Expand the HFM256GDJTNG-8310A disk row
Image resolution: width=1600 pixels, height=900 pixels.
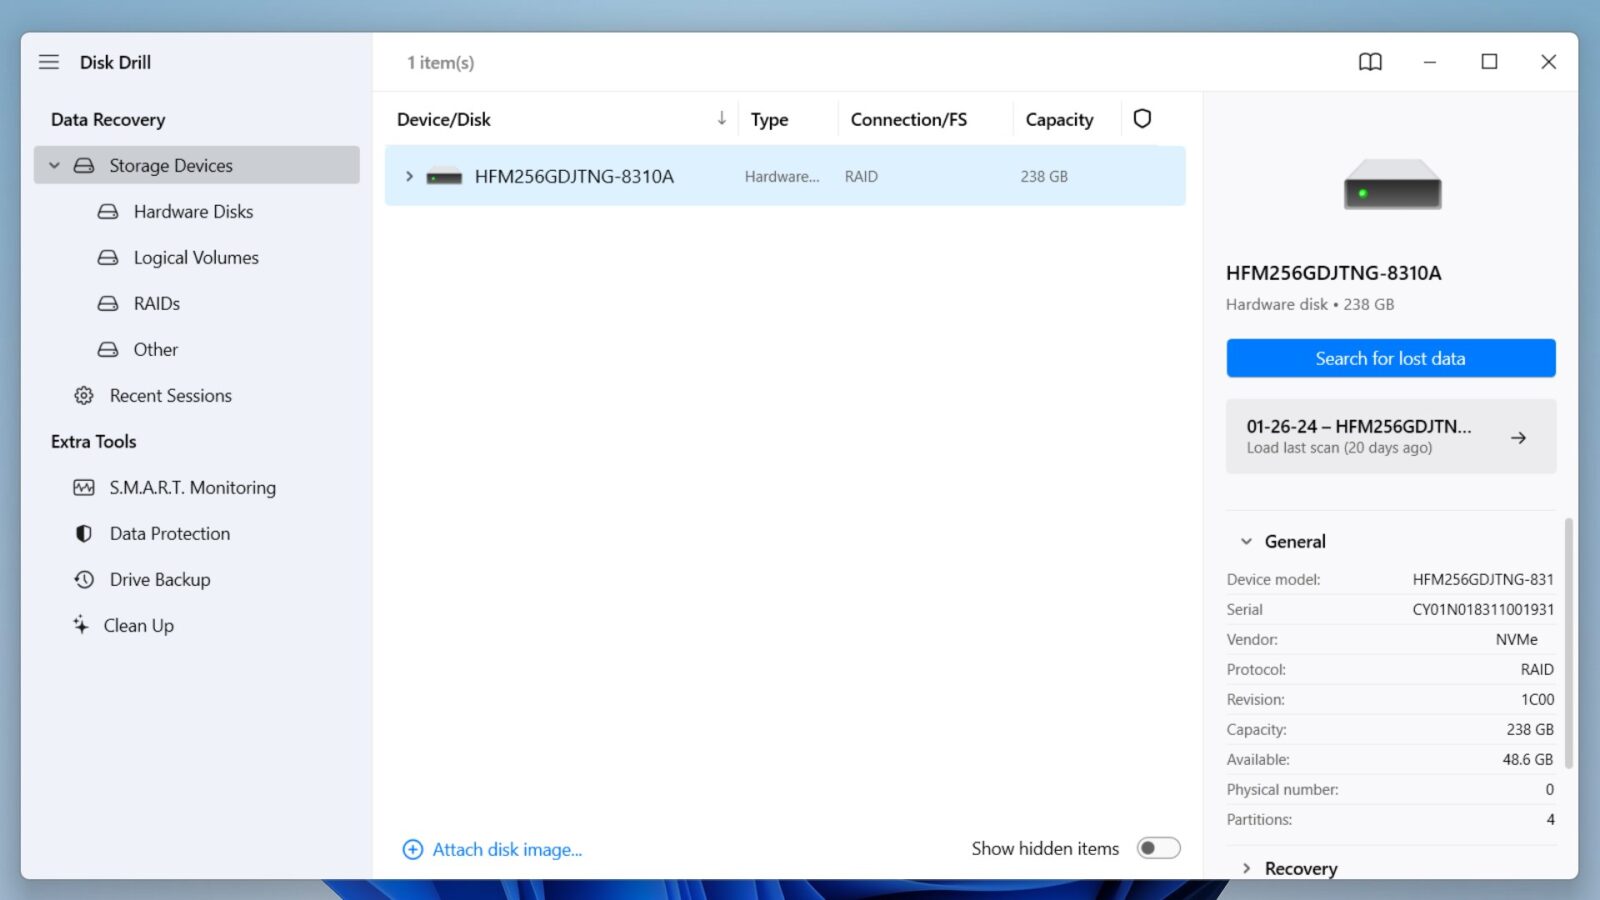[x=409, y=177]
